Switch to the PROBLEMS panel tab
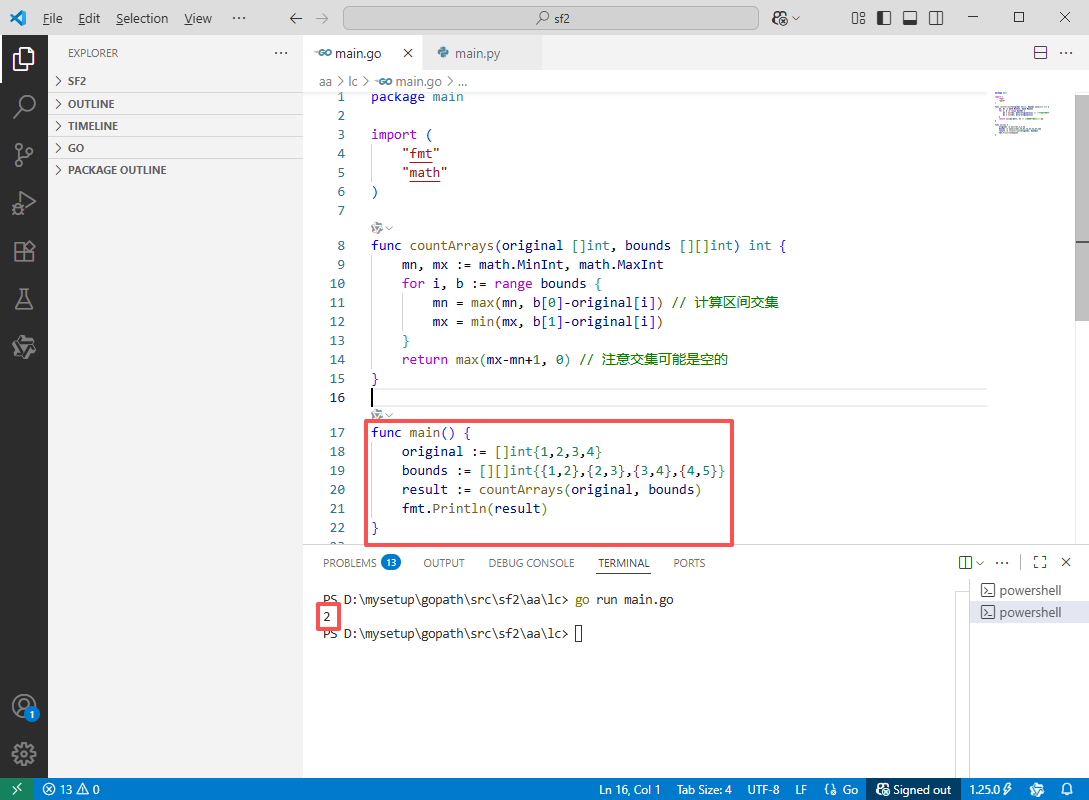 point(360,562)
